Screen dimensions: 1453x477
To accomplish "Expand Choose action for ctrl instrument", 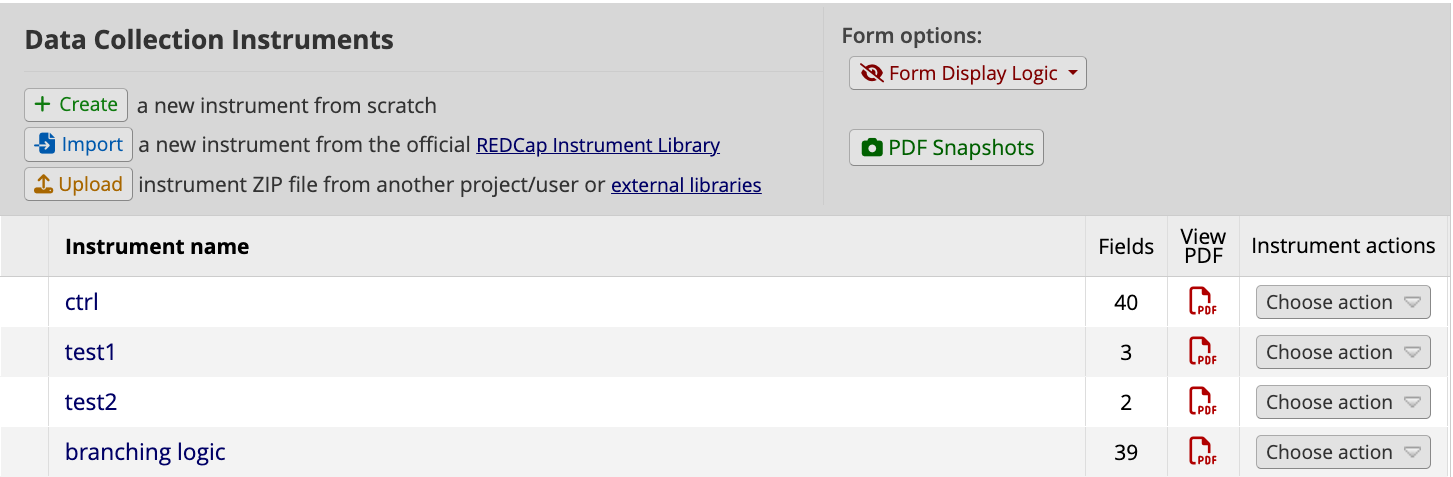I will click(1342, 302).
